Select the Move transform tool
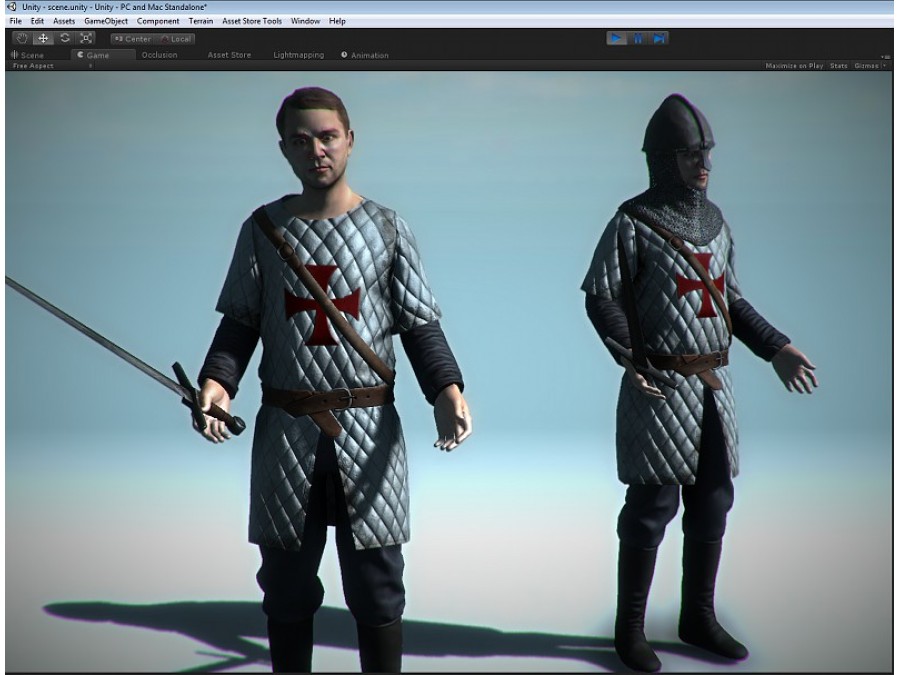Viewport: 900px width, 675px height. pyautogui.click(x=43, y=38)
